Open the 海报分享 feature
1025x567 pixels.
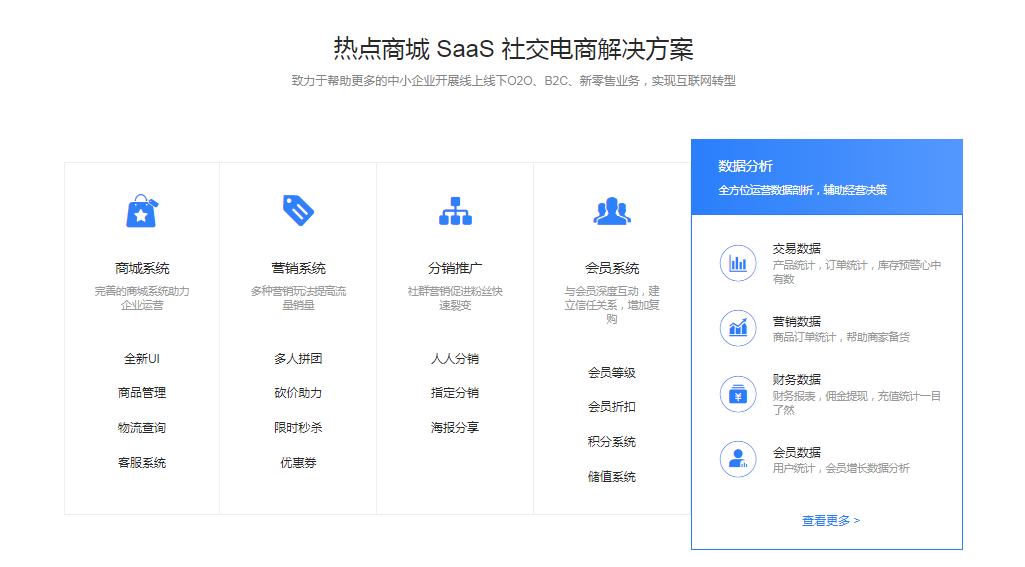point(455,428)
